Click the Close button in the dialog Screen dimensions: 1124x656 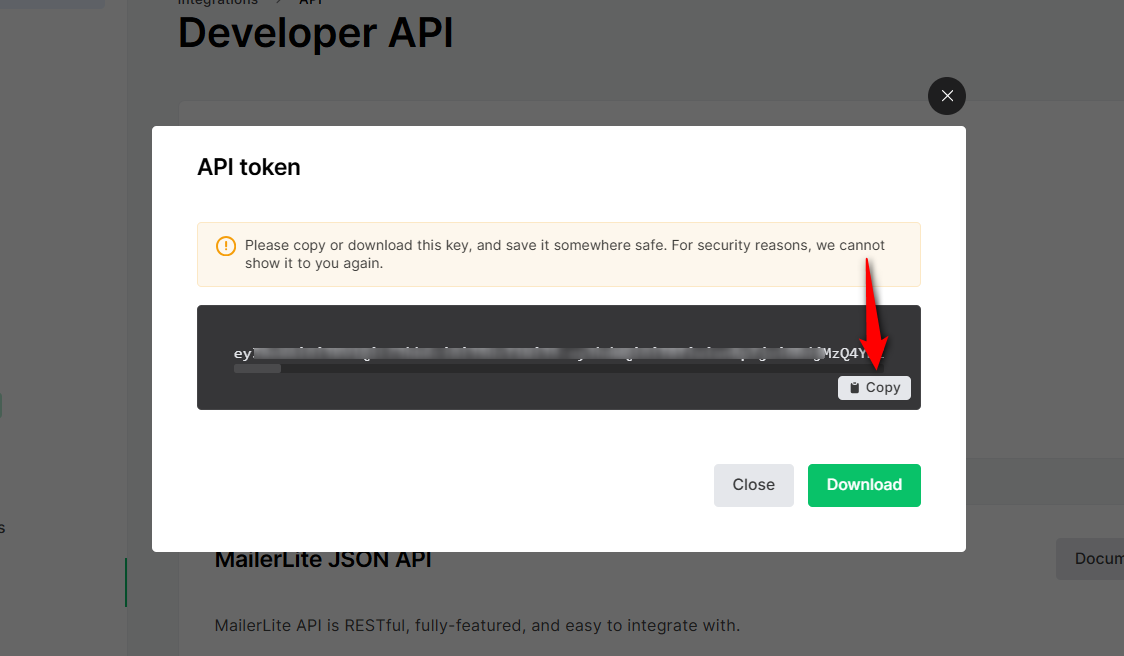[753, 485]
